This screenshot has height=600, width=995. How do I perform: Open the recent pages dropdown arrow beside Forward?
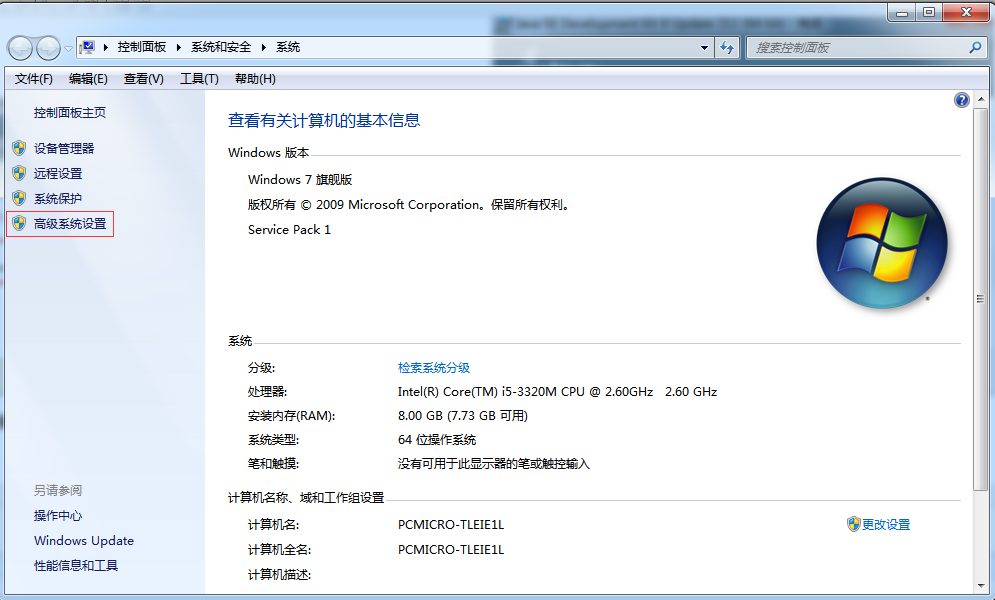tap(68, 48)
